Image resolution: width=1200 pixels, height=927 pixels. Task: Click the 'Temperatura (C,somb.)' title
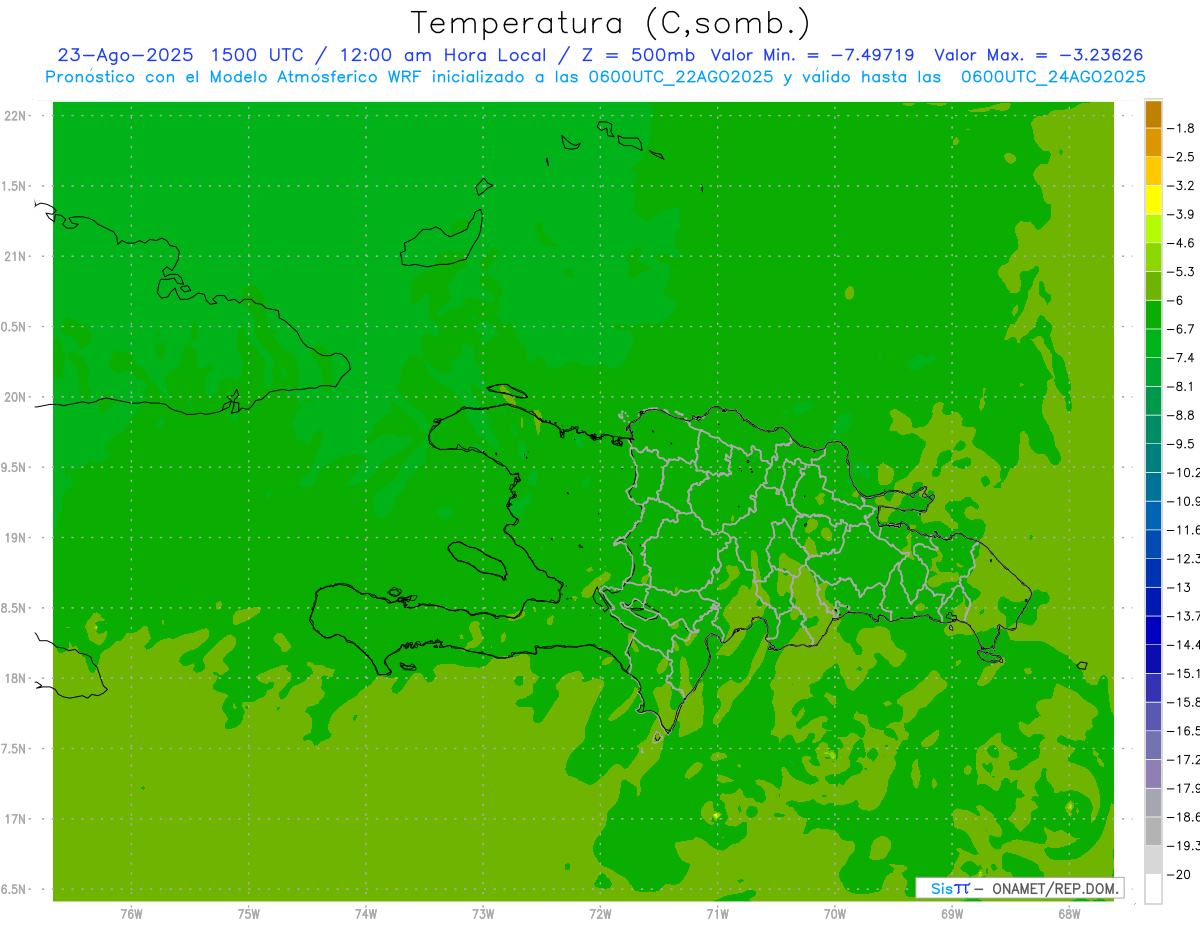(611, 23)
